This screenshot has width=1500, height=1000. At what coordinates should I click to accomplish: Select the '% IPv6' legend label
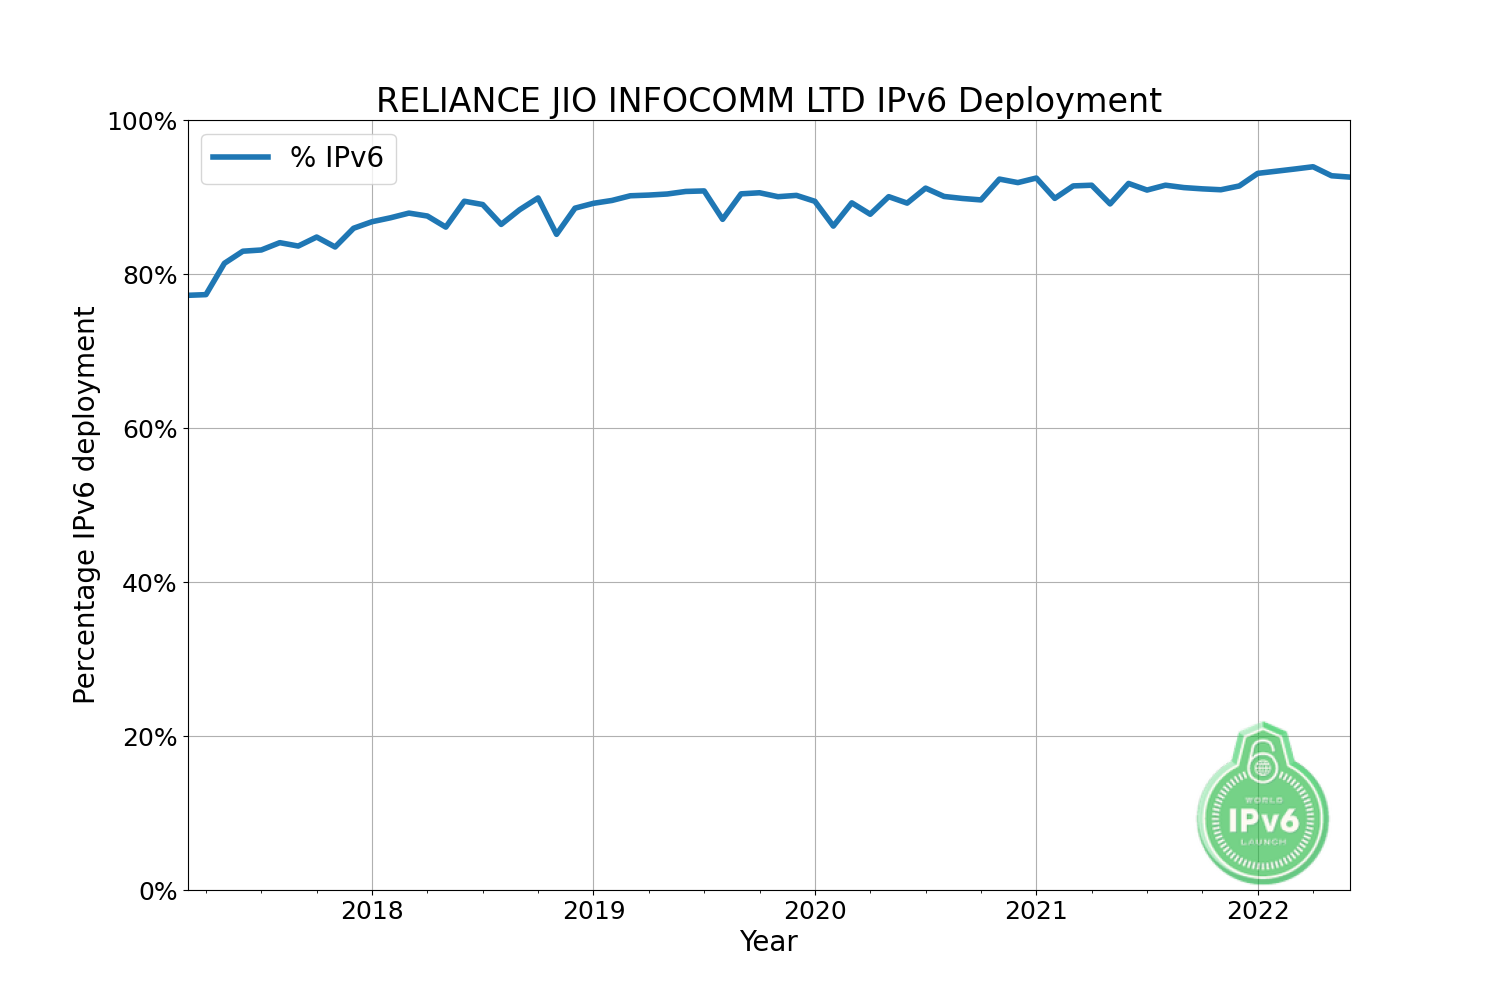(x=336, y=158)
